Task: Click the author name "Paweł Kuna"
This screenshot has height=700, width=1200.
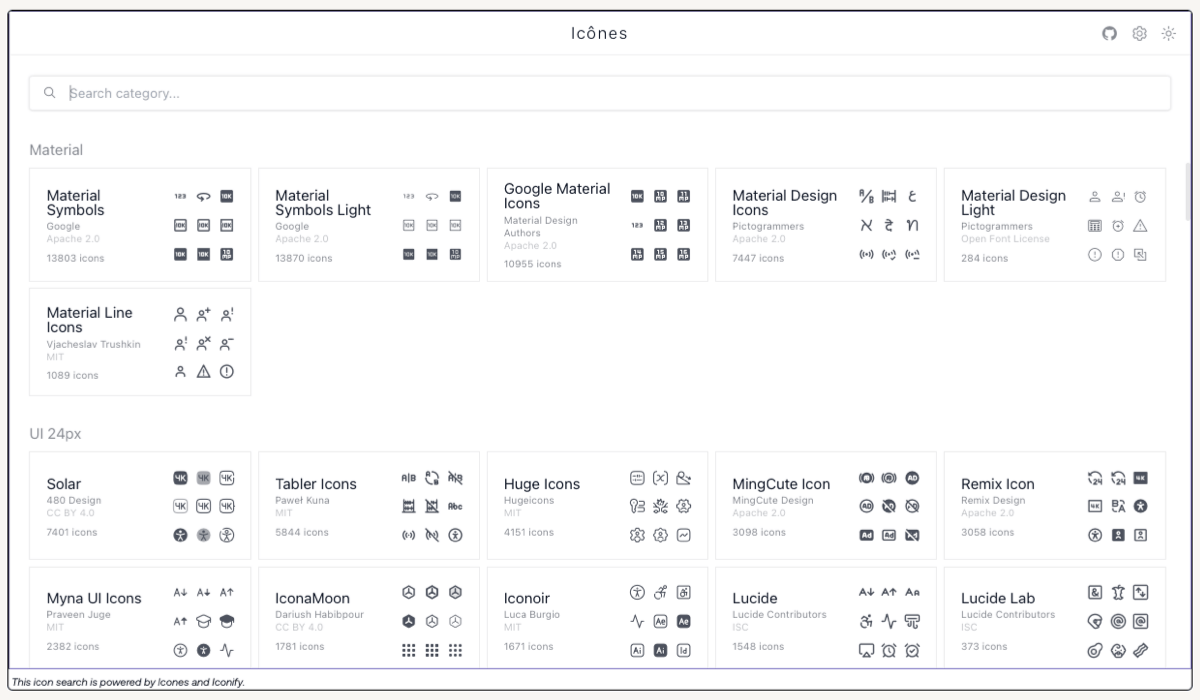Action: [302, 500]
